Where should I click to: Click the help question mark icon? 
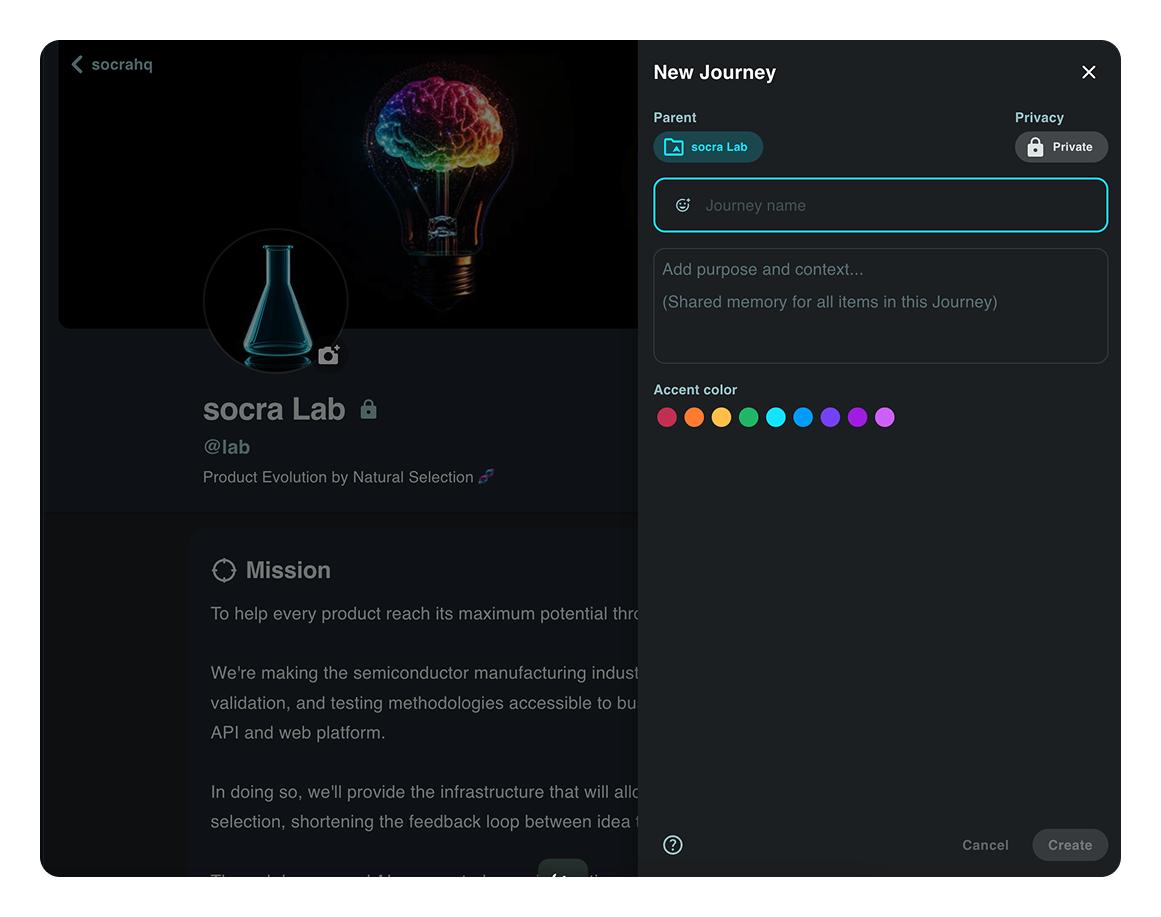(x=673, y=845)
